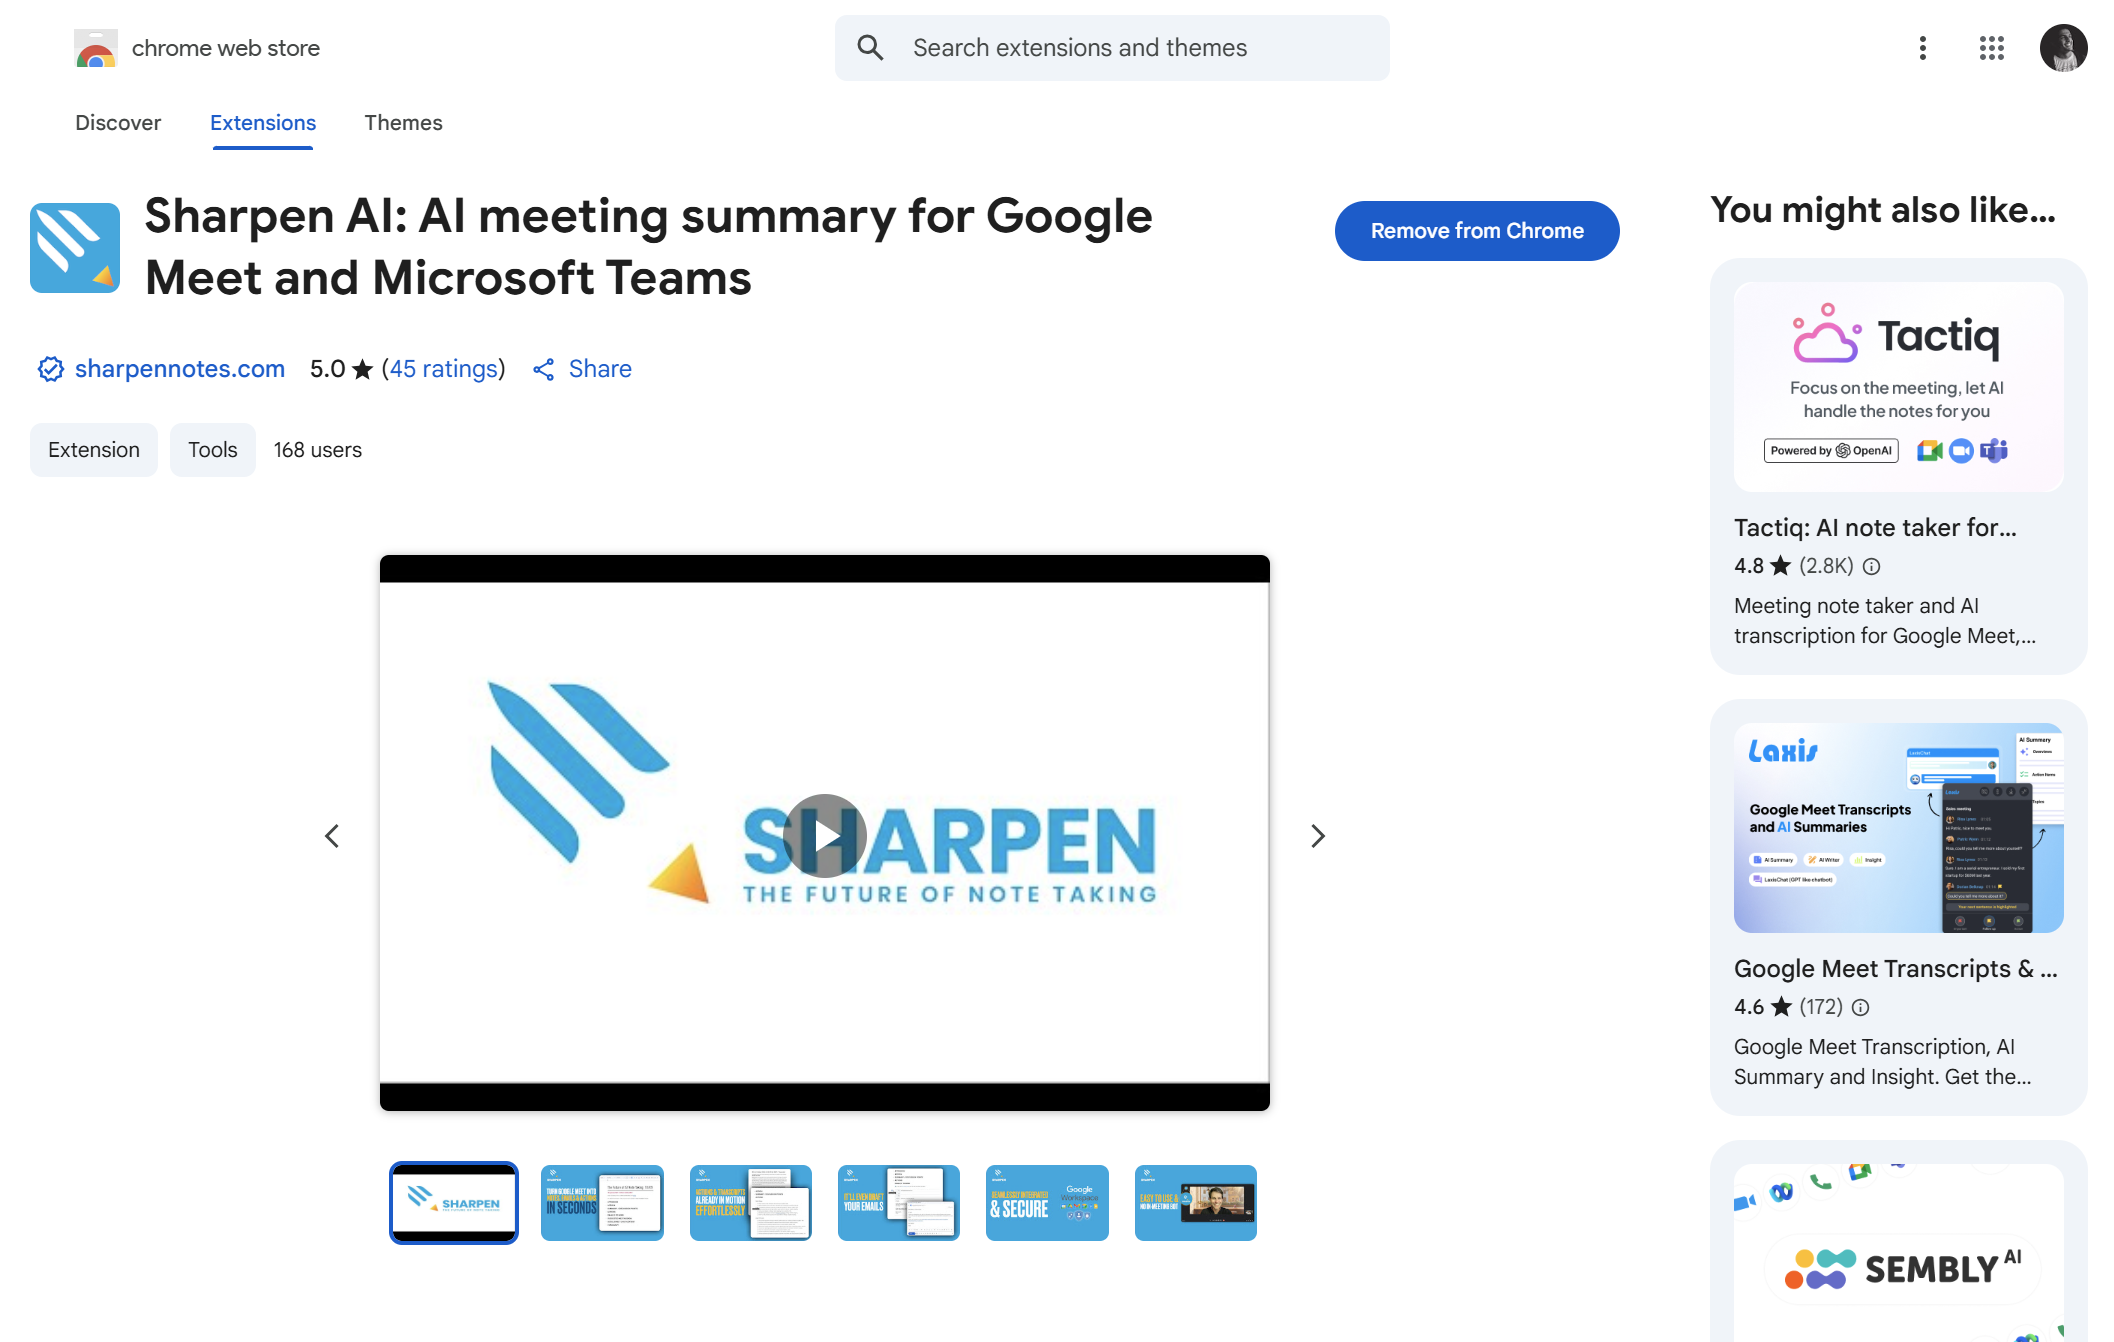
Task: Open the Themes tab
Action: click(403, 123)
